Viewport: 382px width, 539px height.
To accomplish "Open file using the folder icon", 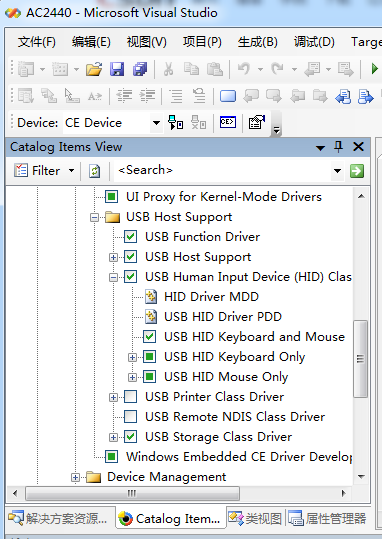I will click(x=94, y=69).
